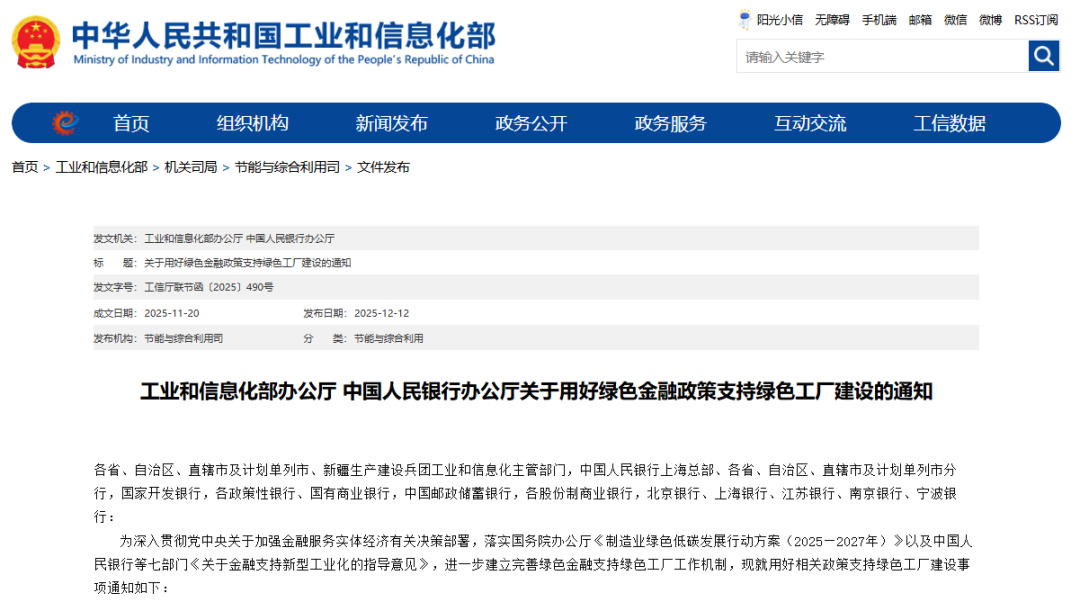Open 政务服务 in the navigation bar
Image resolution: width=1080 pixels, height=602 pixels.
pos(670,123)
